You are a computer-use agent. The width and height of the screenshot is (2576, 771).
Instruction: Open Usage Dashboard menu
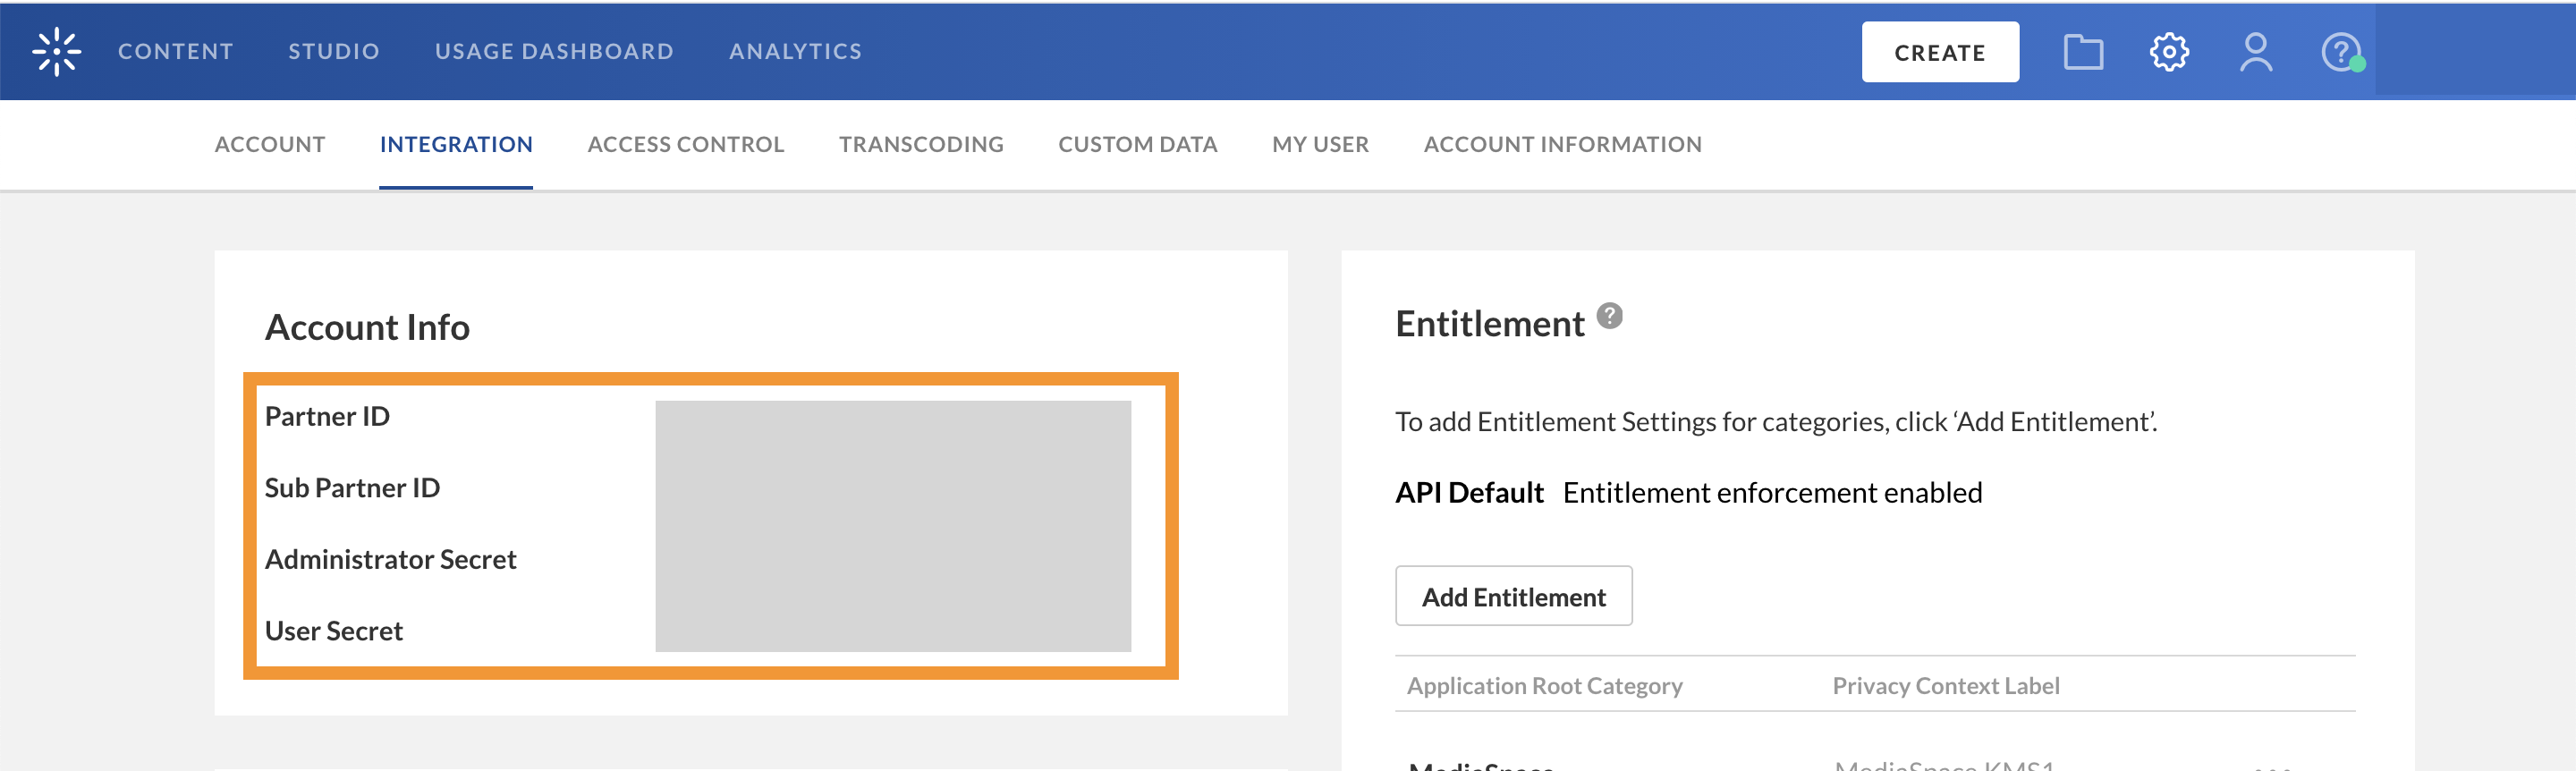(554, 51)
